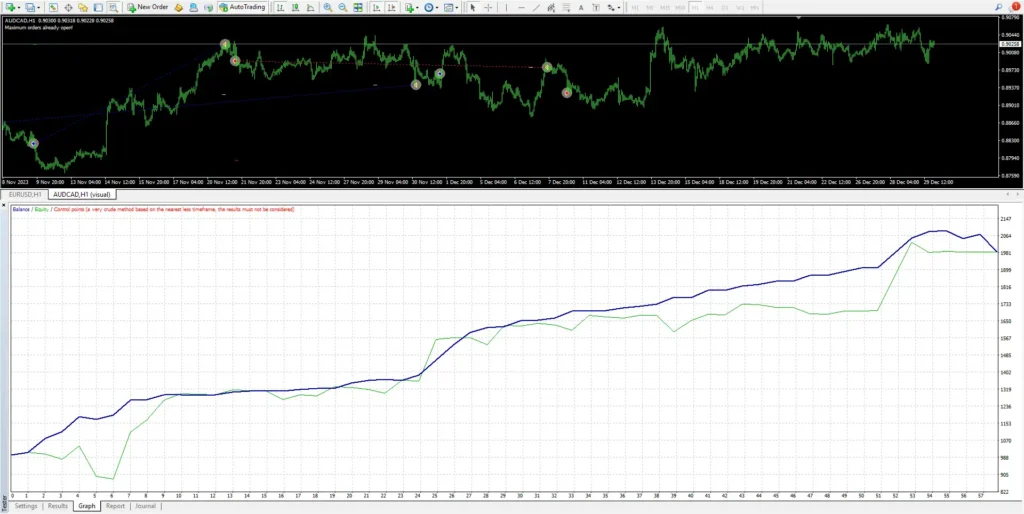Click the 2147 value on the graph scale
Screen dimensions: 1024x514
point(1006,219)
